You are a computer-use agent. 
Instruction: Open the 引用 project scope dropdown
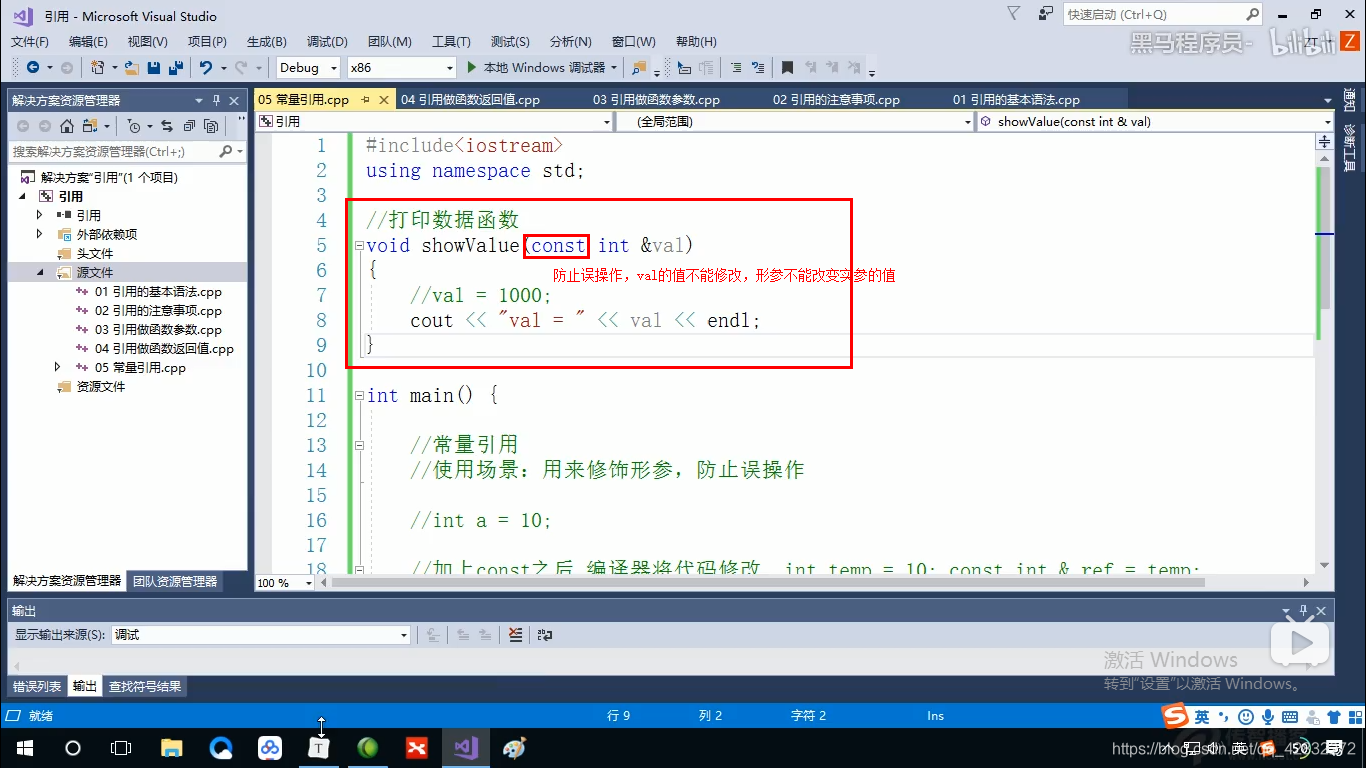tap(435, 121)
